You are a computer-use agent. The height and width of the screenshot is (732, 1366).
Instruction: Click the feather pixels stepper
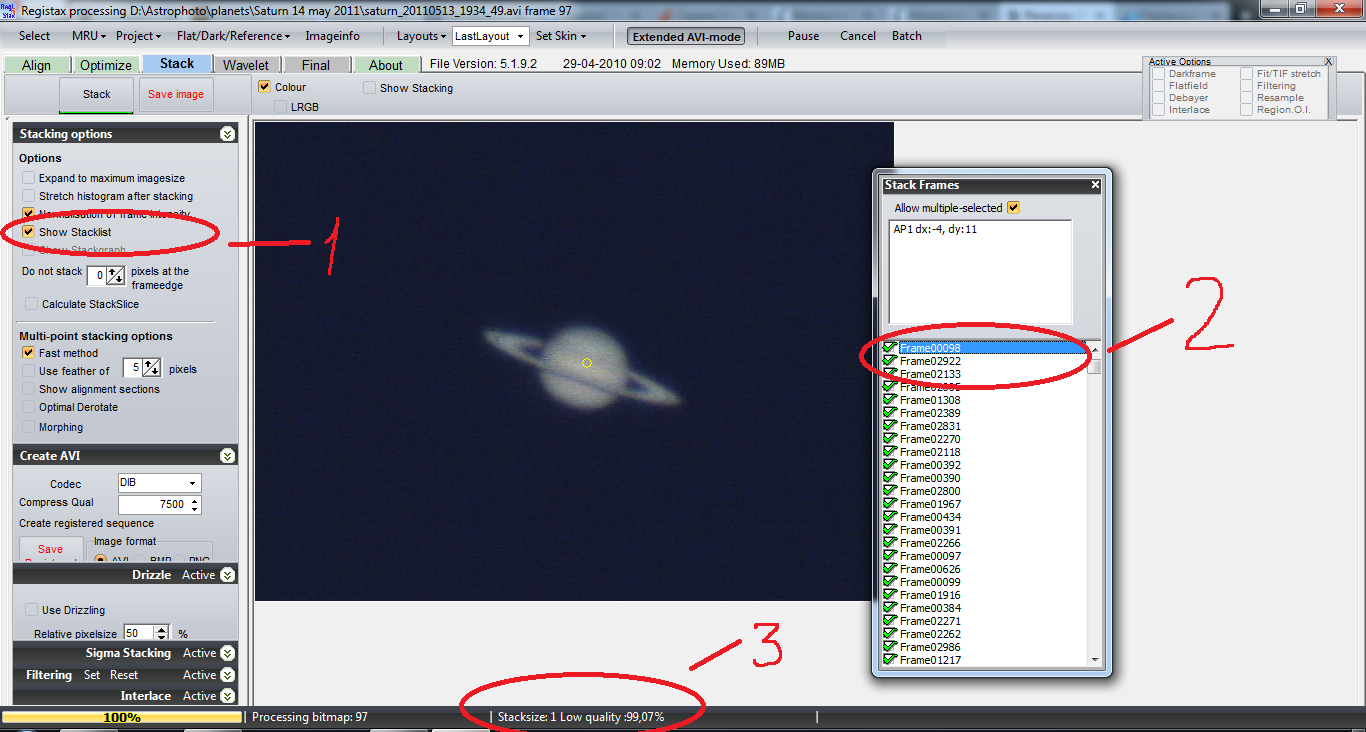[x=152, y=368]
